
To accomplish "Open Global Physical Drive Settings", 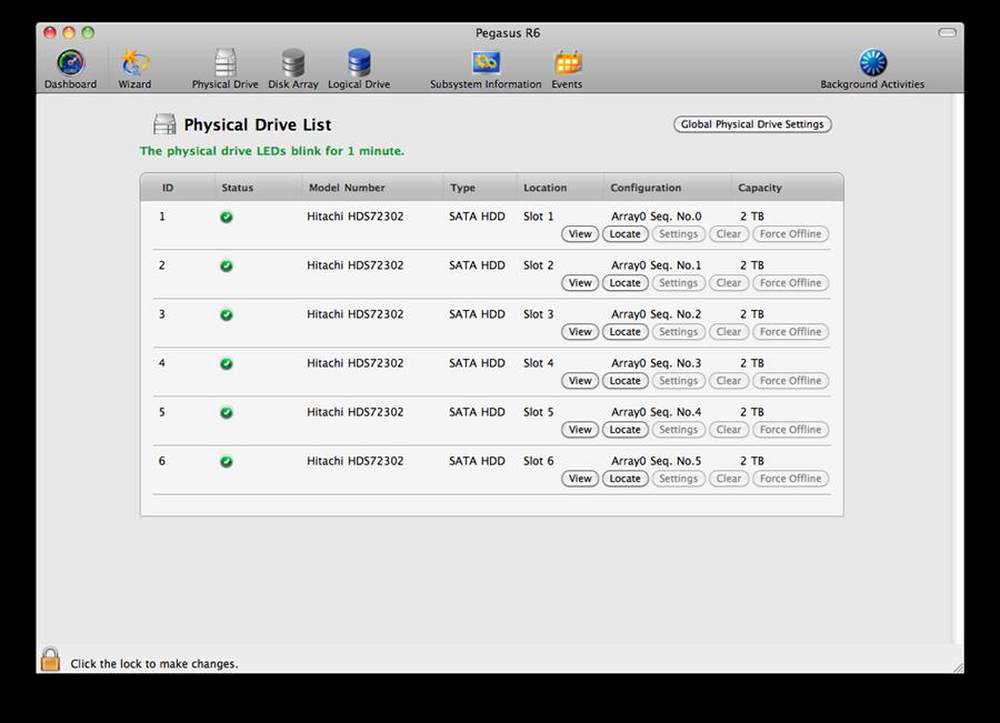I will [753, 124].
